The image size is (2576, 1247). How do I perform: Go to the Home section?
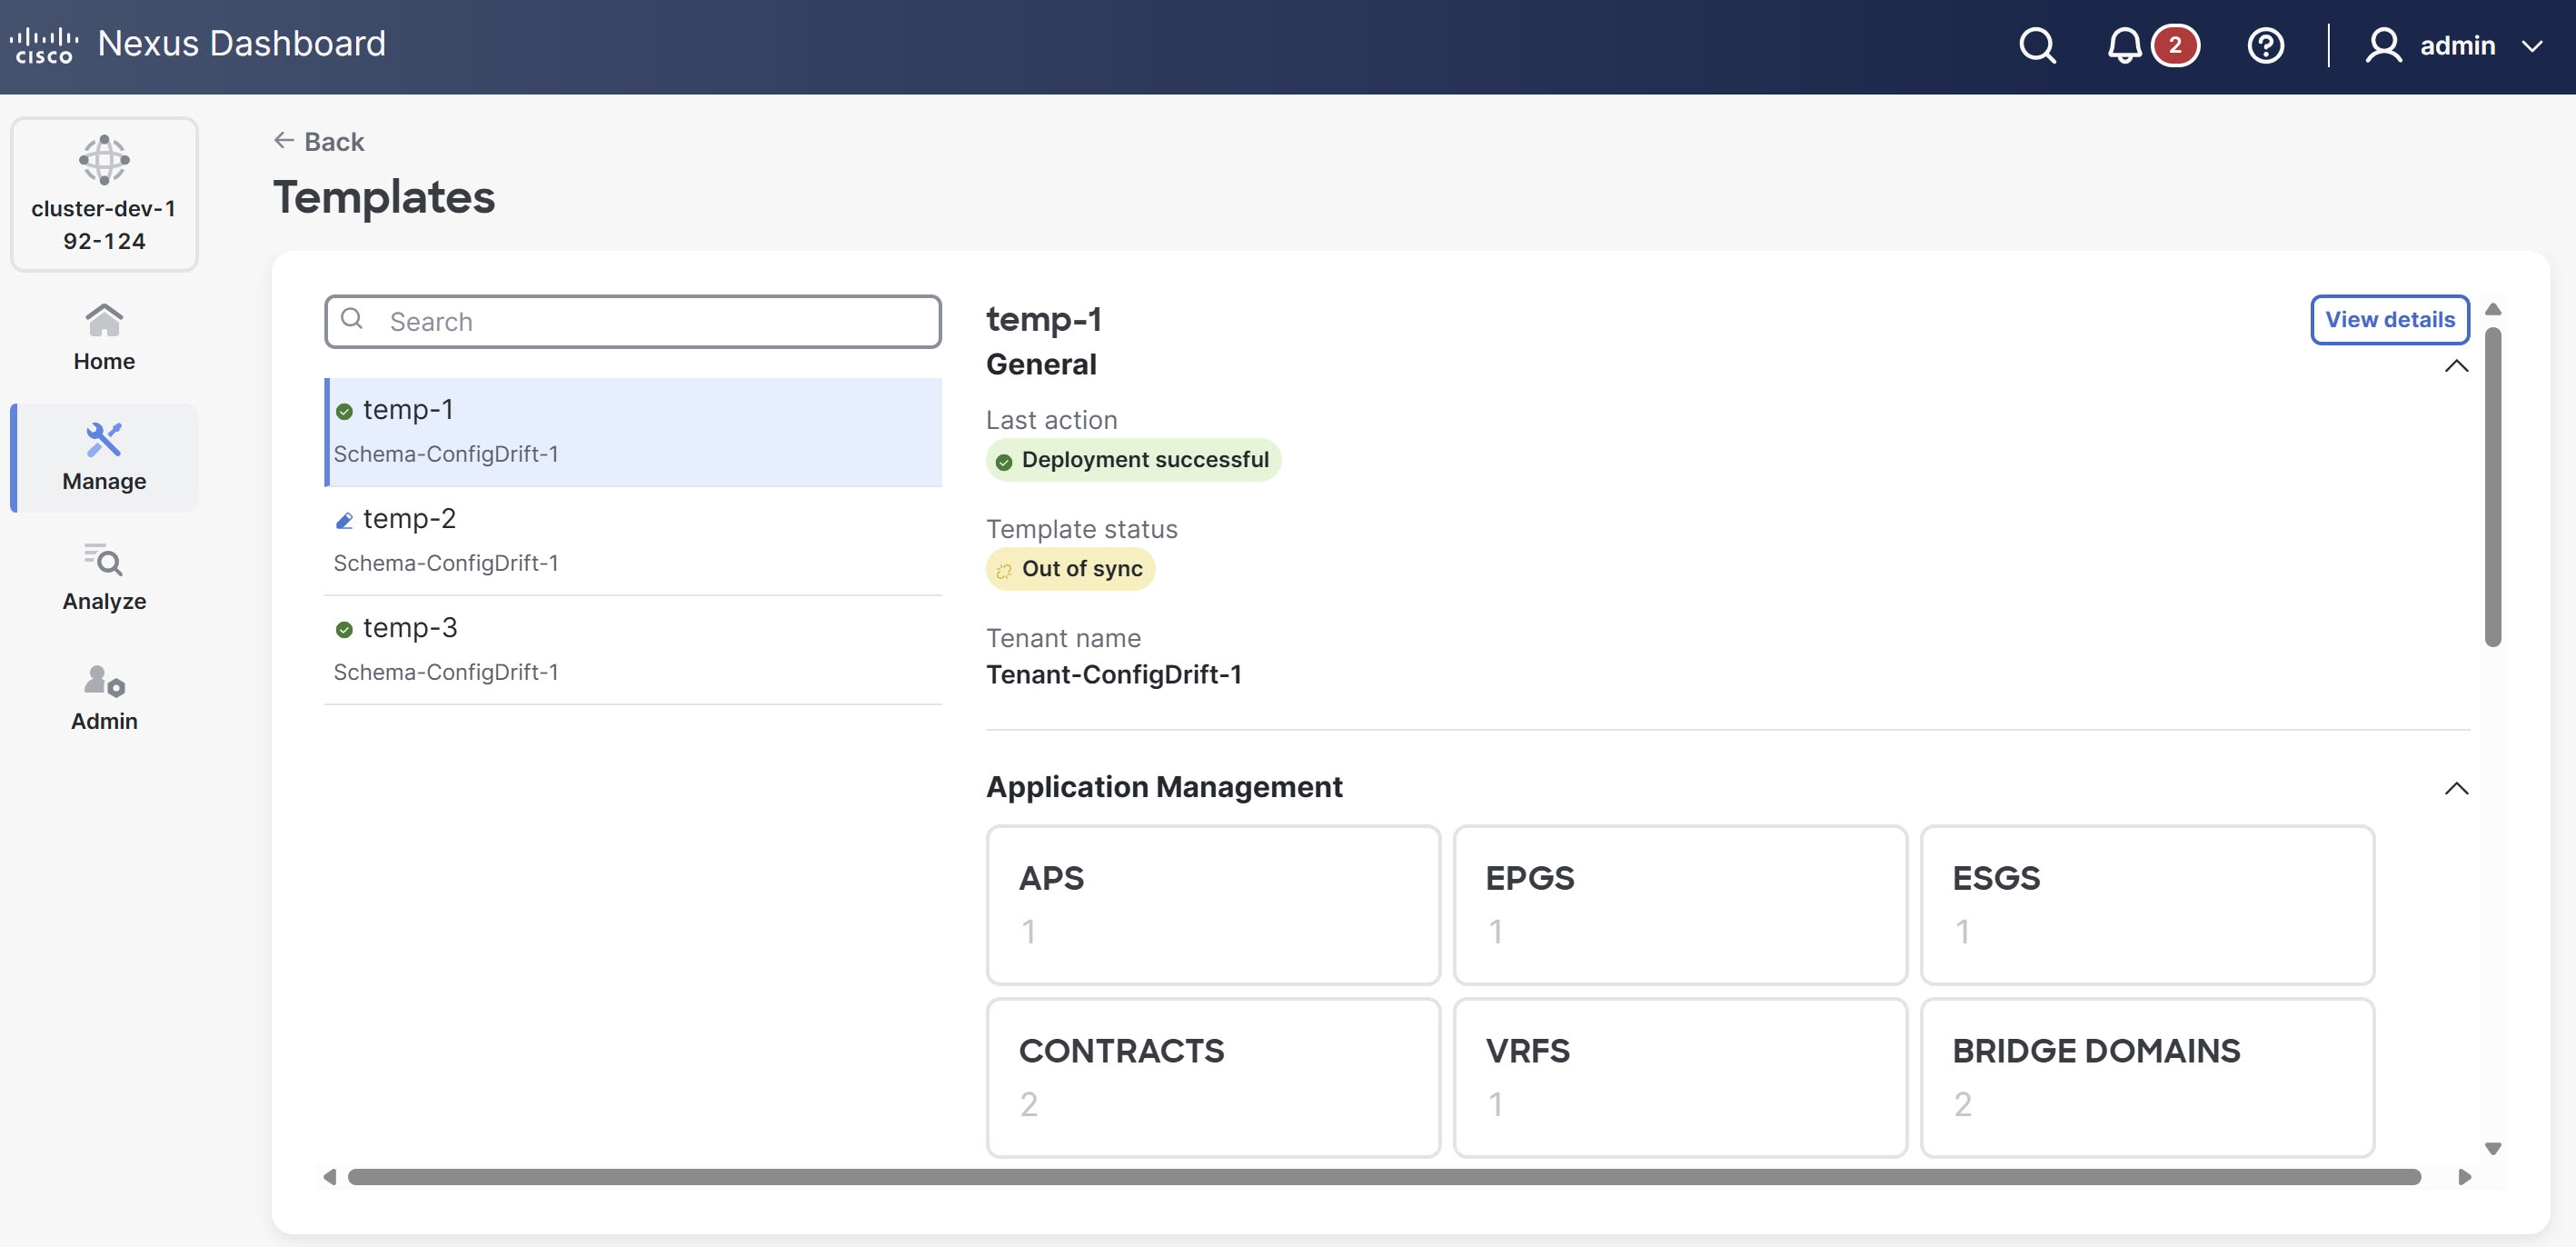pos(104,338)
